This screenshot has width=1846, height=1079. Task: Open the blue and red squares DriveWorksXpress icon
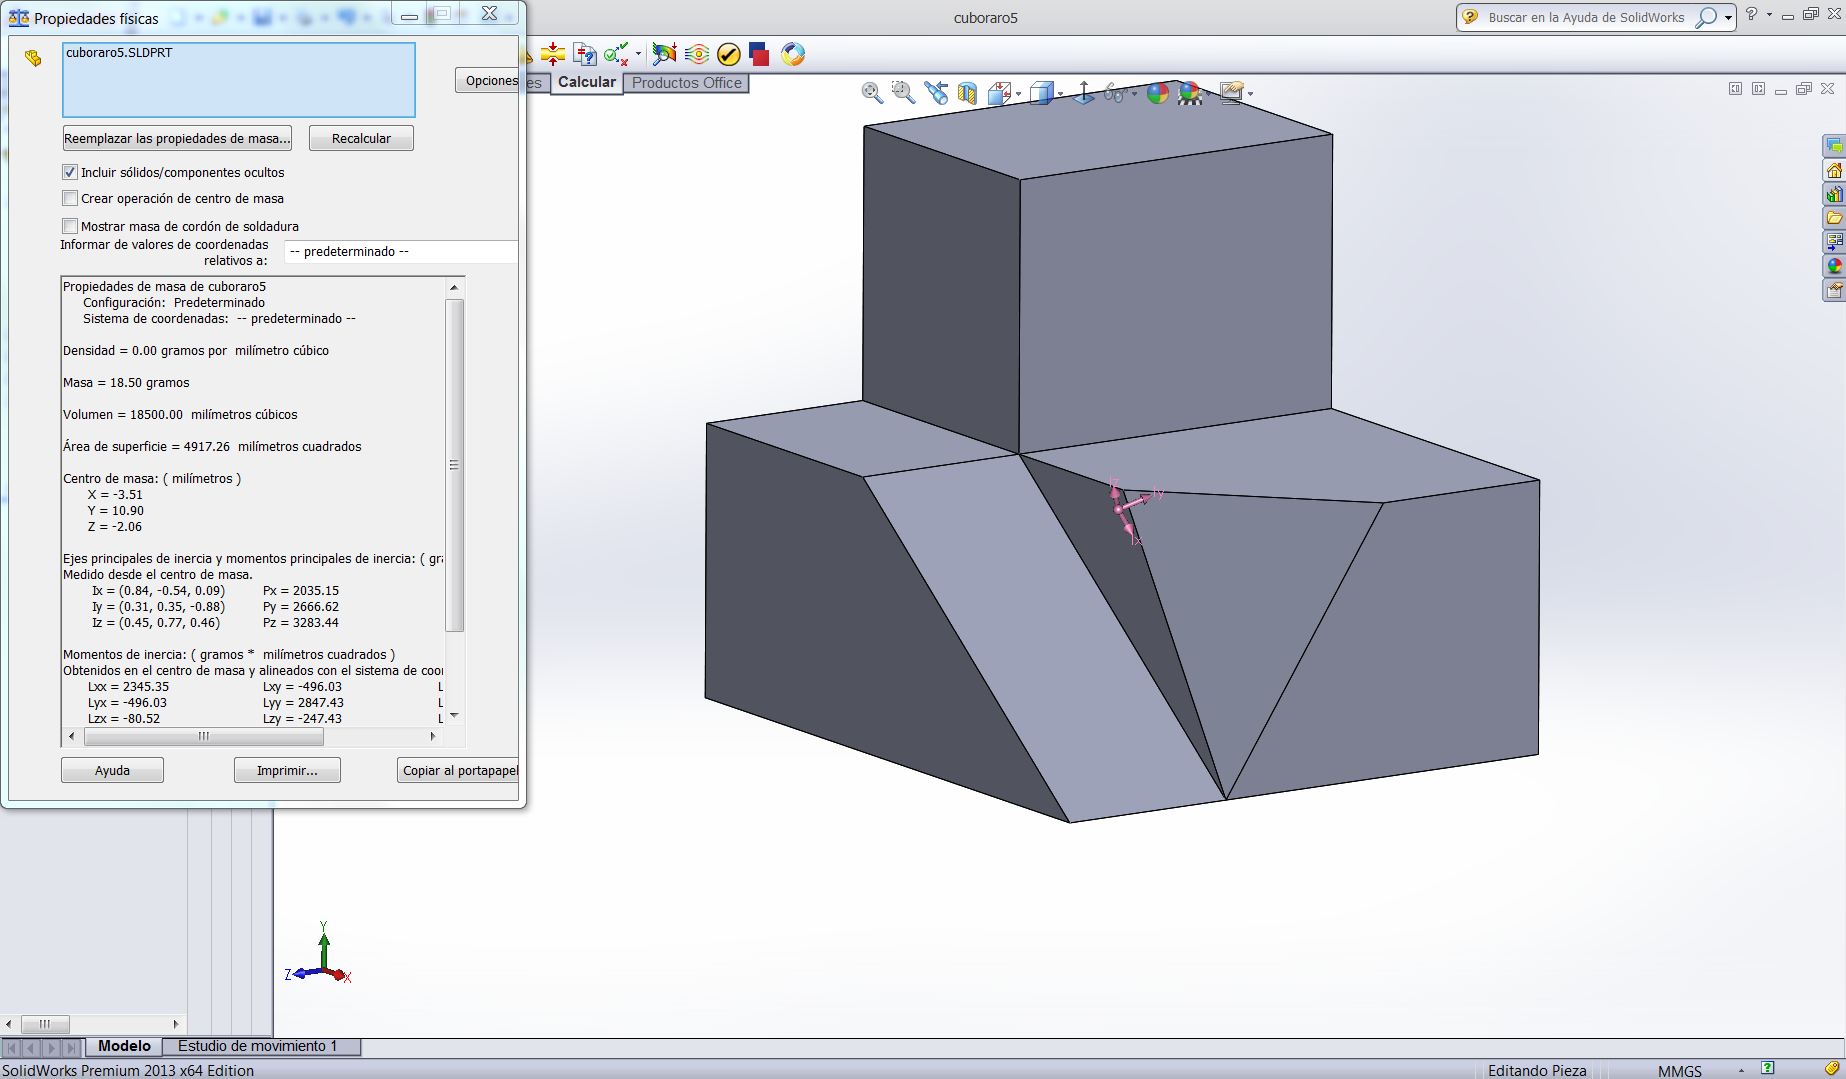(759, 54)
